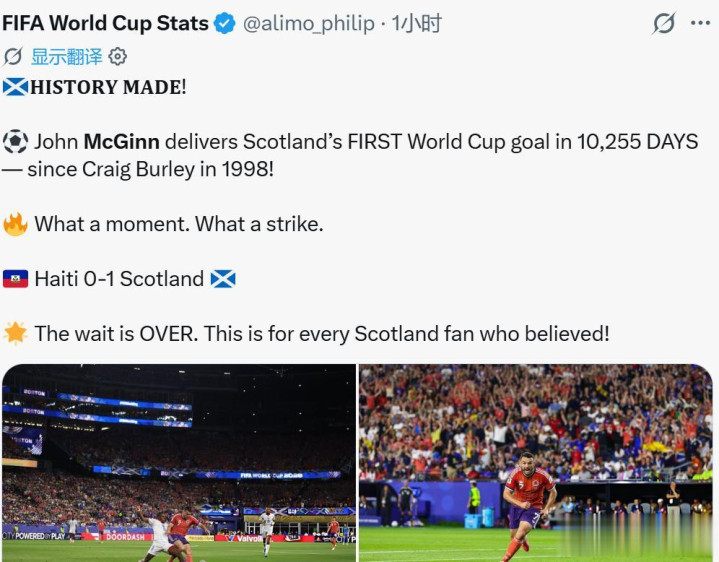Open the three-dot more options menu
719x562 pixels.
700,23
